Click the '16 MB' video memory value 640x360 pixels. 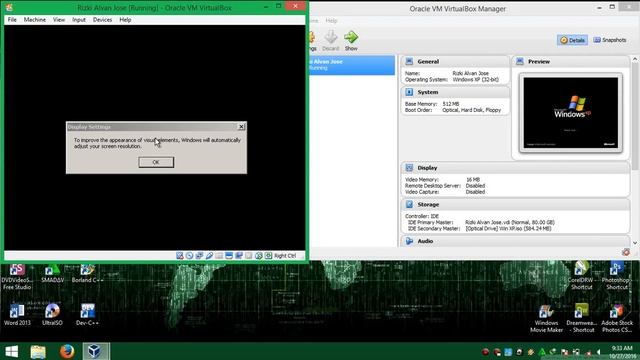[473, 180]
